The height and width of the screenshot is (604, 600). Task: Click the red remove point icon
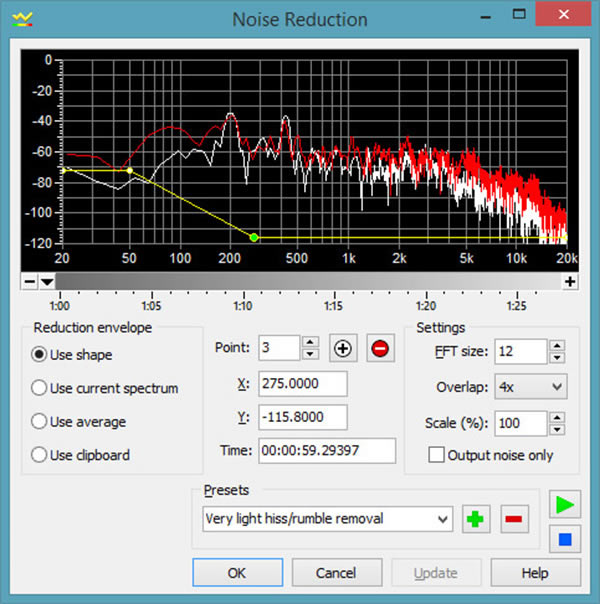point(381,349)
